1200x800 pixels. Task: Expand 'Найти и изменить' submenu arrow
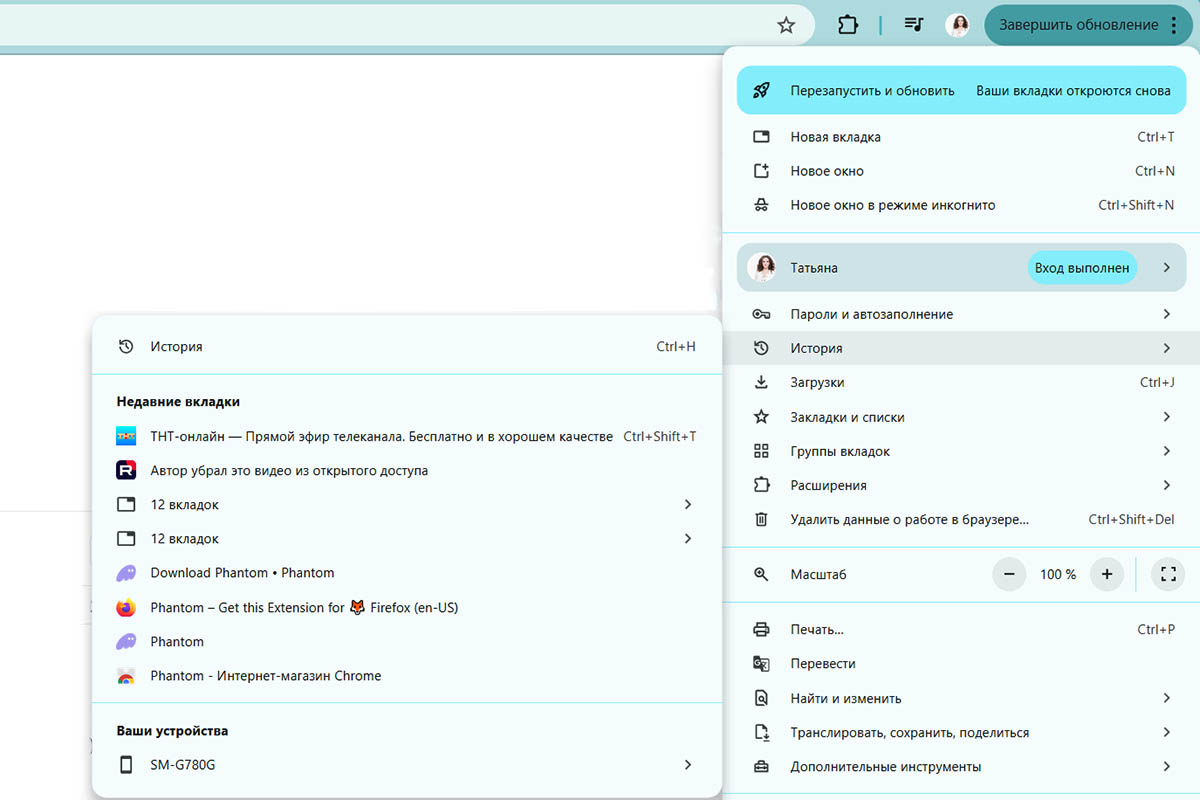(1166, 698)
